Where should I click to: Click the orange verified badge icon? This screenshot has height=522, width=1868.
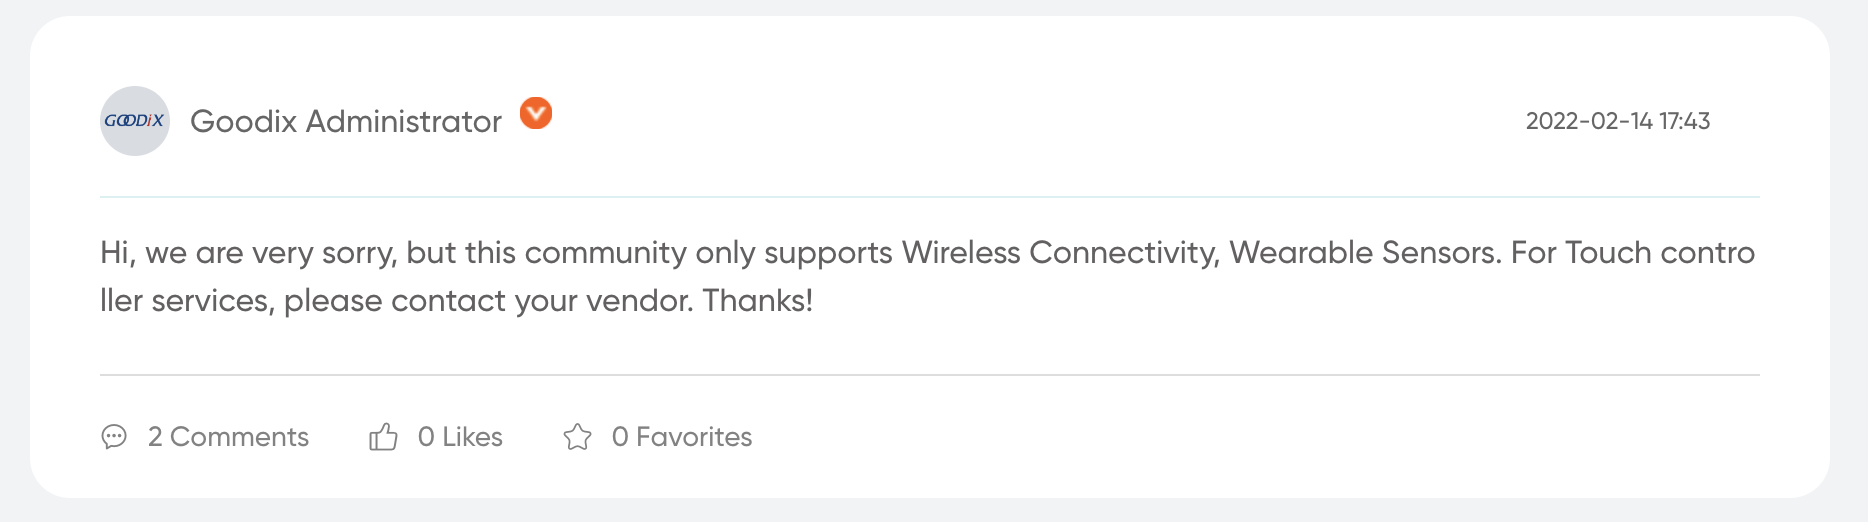click(536, 113)
